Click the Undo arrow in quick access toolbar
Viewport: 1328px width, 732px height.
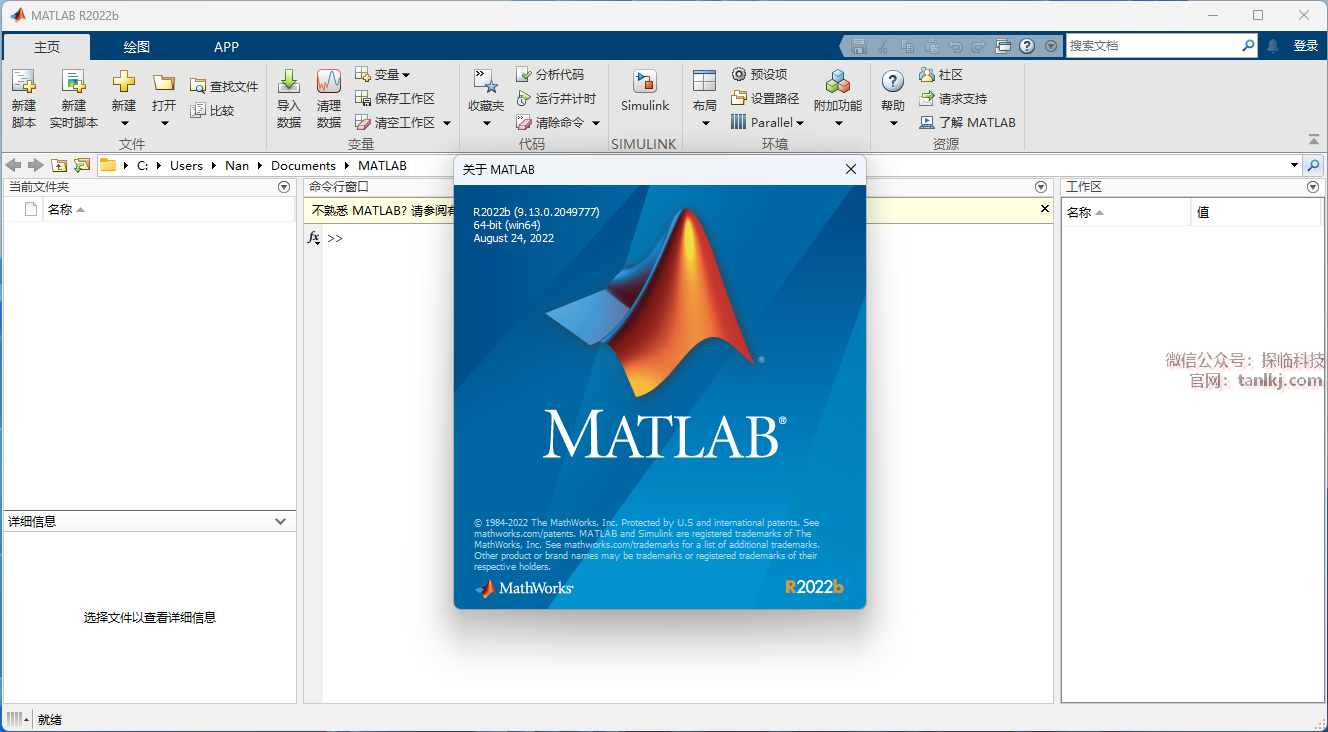click(x=955, y=46)
